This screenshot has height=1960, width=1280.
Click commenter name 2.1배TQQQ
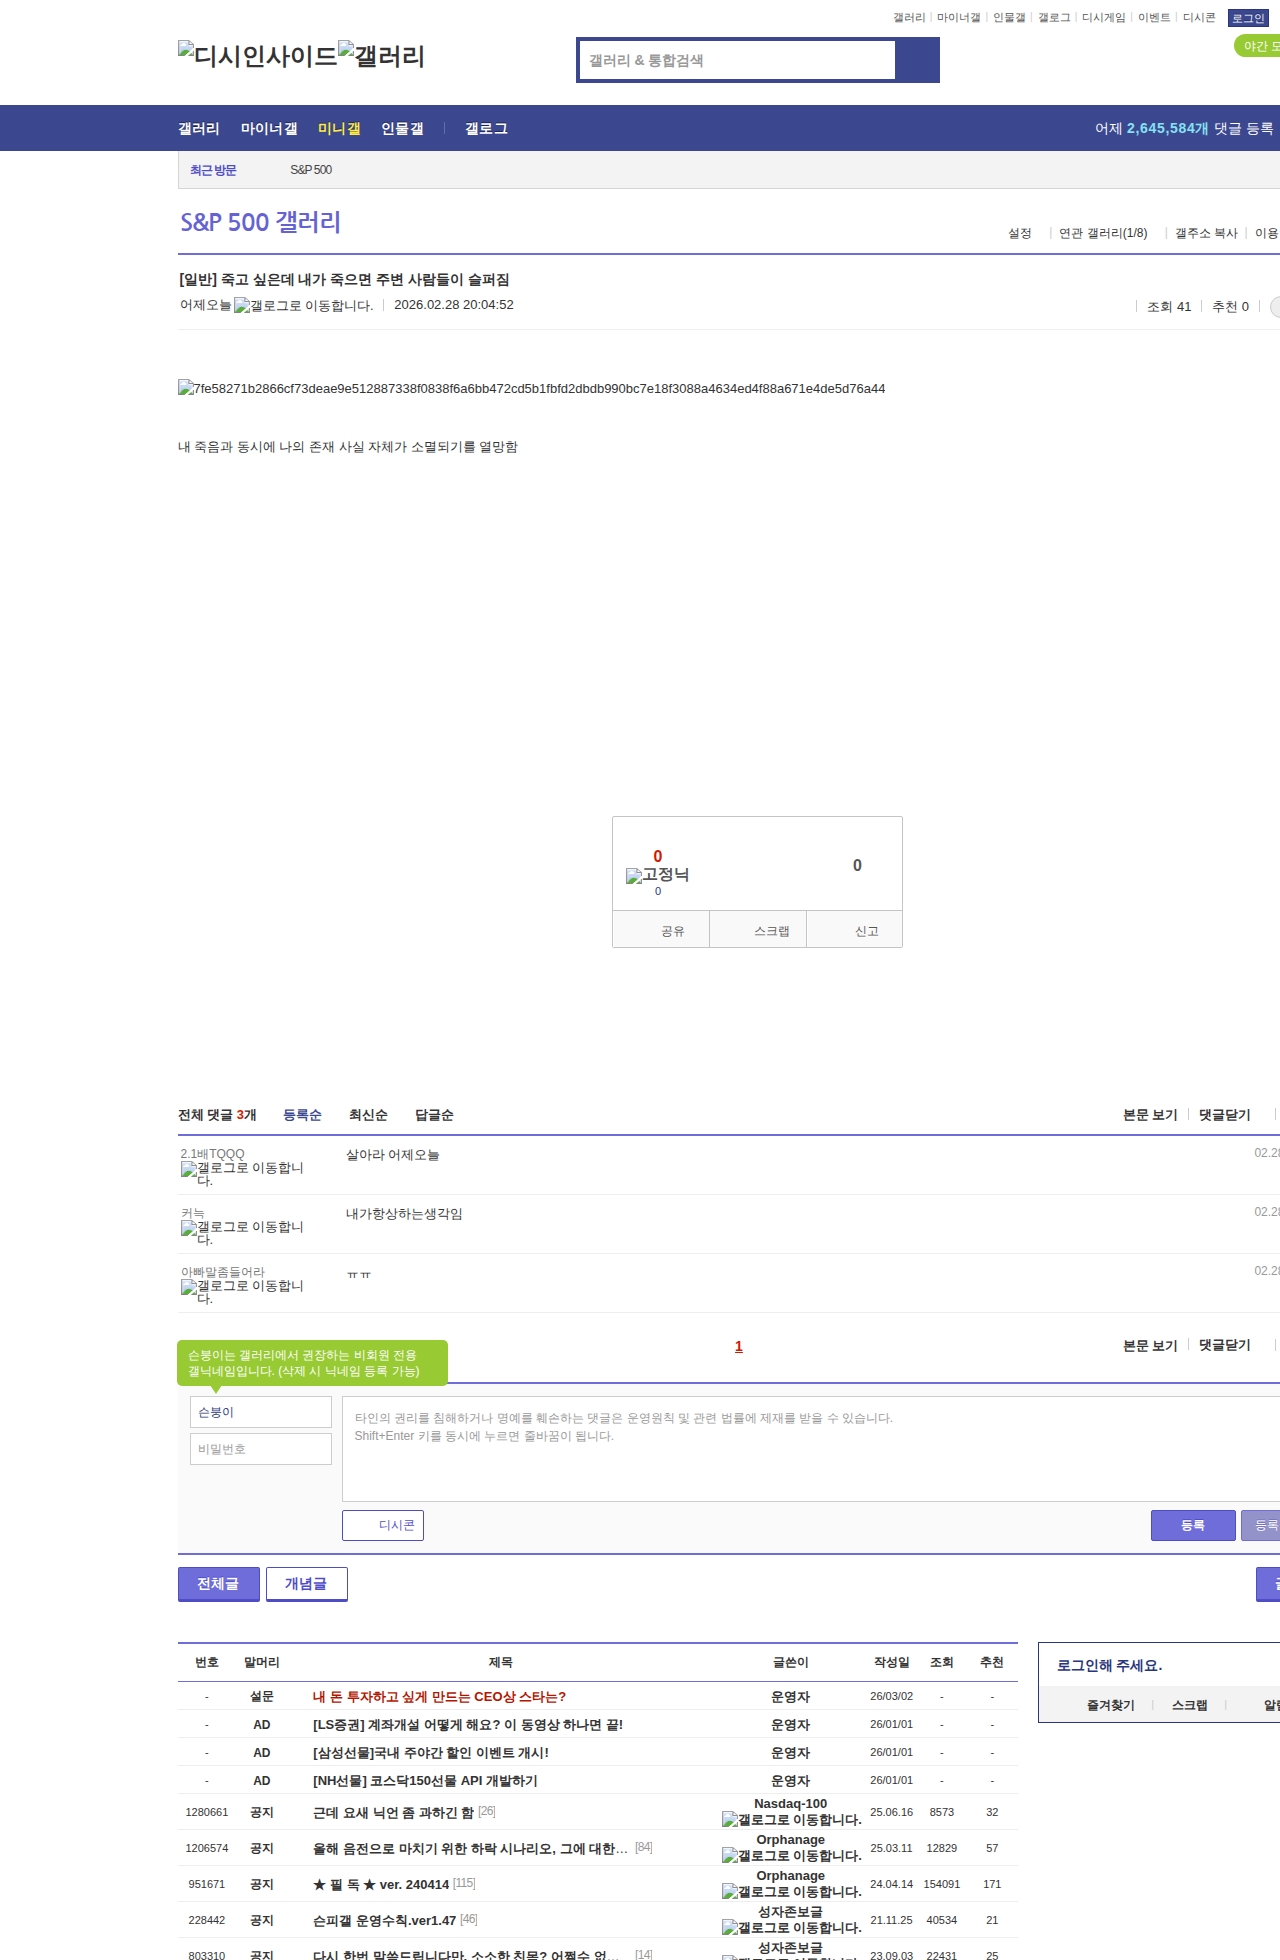pyautogui.click(x=212, y=1154)
